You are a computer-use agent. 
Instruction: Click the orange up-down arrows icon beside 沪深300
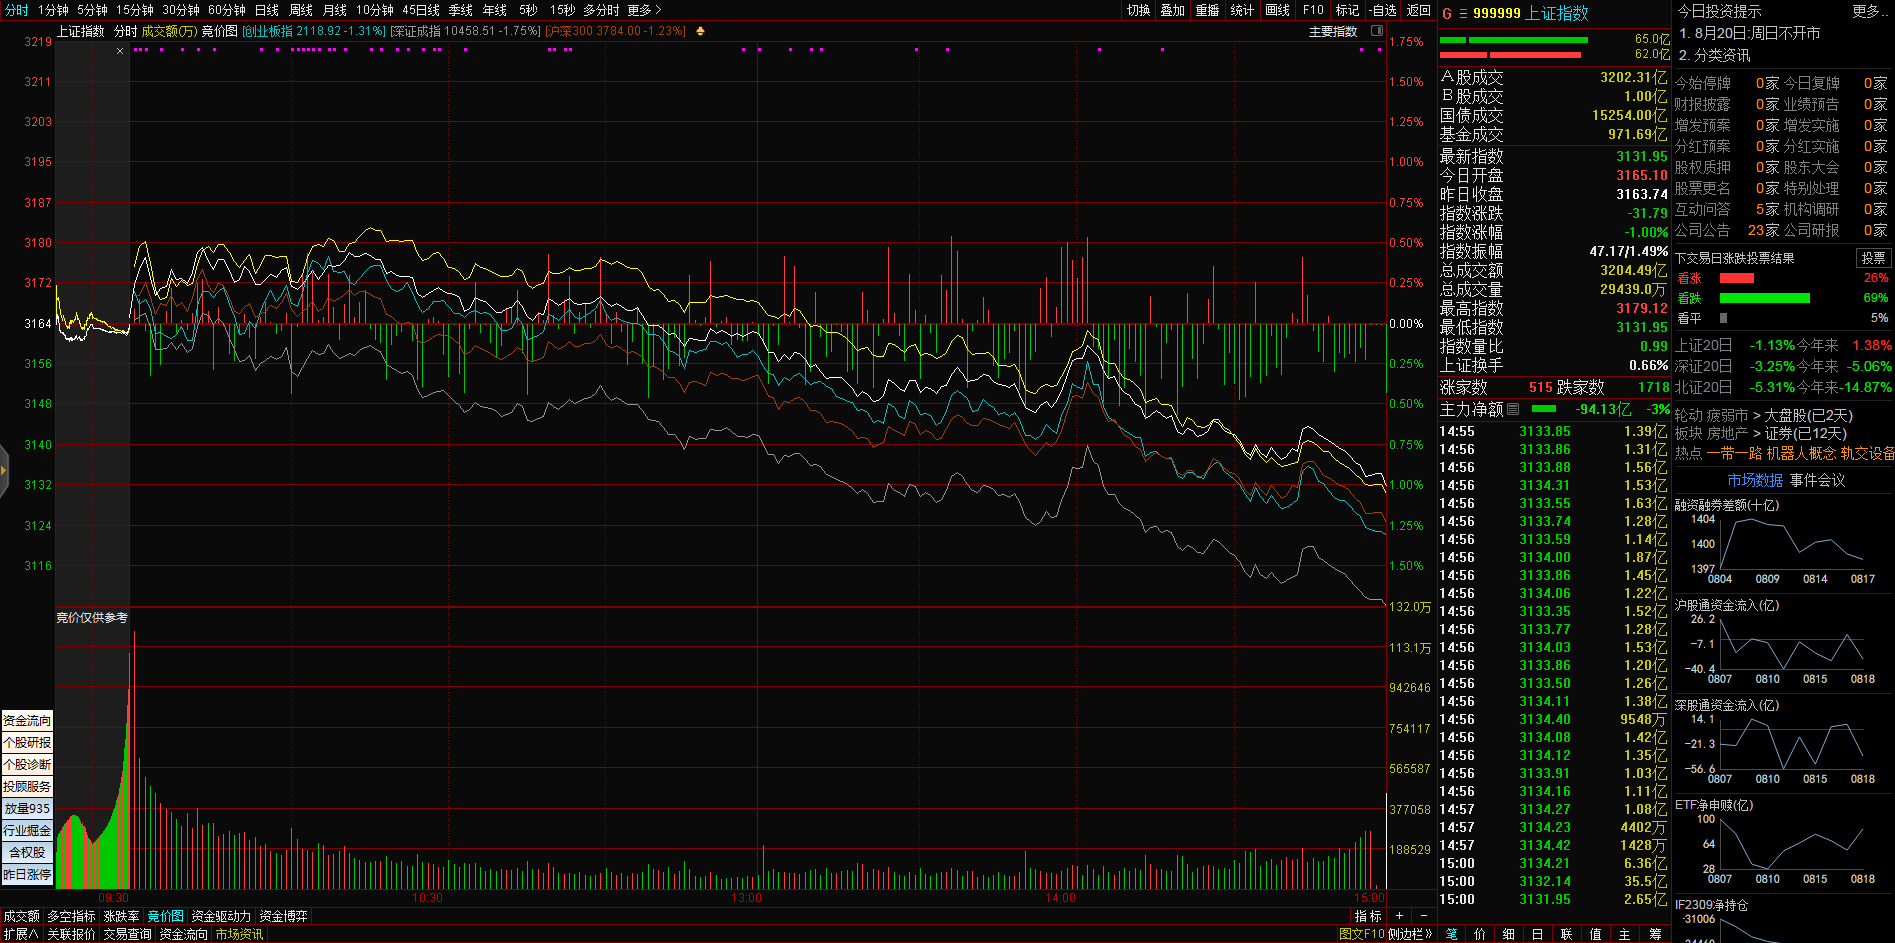pos(700,31)
